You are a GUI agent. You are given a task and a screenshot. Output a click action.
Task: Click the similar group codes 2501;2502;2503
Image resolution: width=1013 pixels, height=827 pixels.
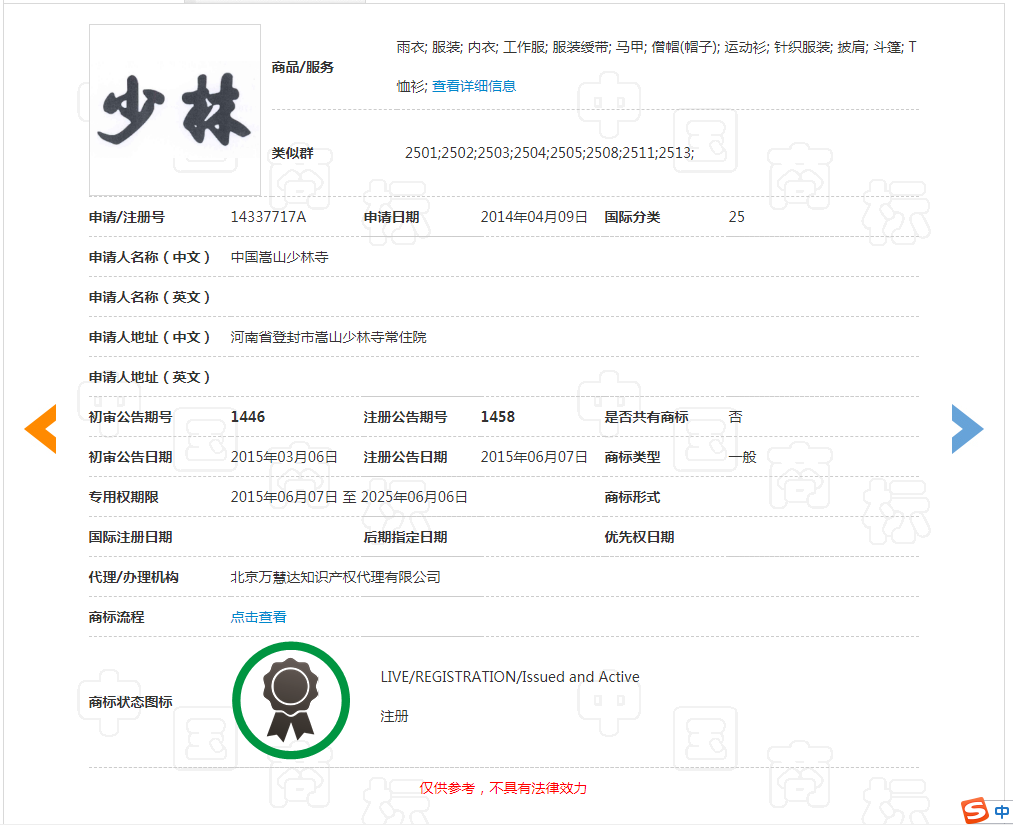pos(549,153)
